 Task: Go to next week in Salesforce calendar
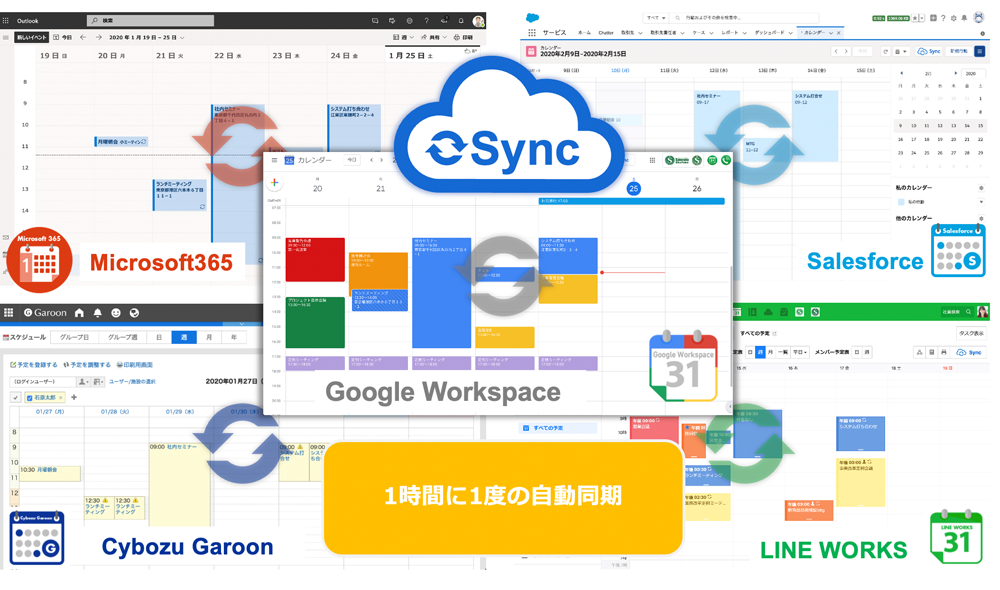click(x=846, y=51)
